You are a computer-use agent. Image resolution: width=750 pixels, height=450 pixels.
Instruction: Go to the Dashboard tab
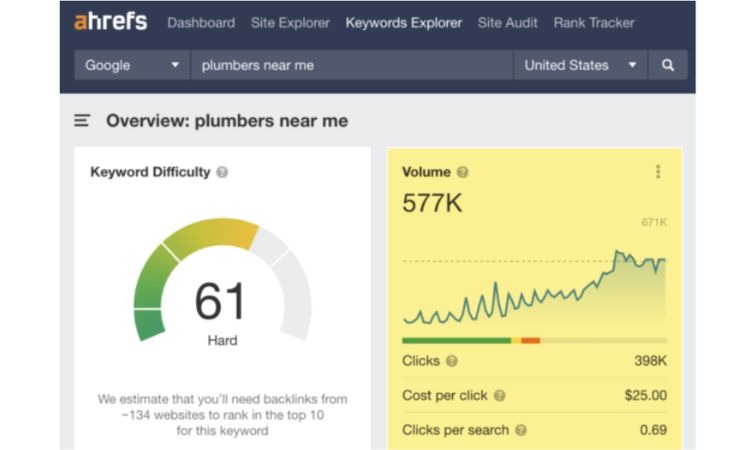click(x=201, y=23)
